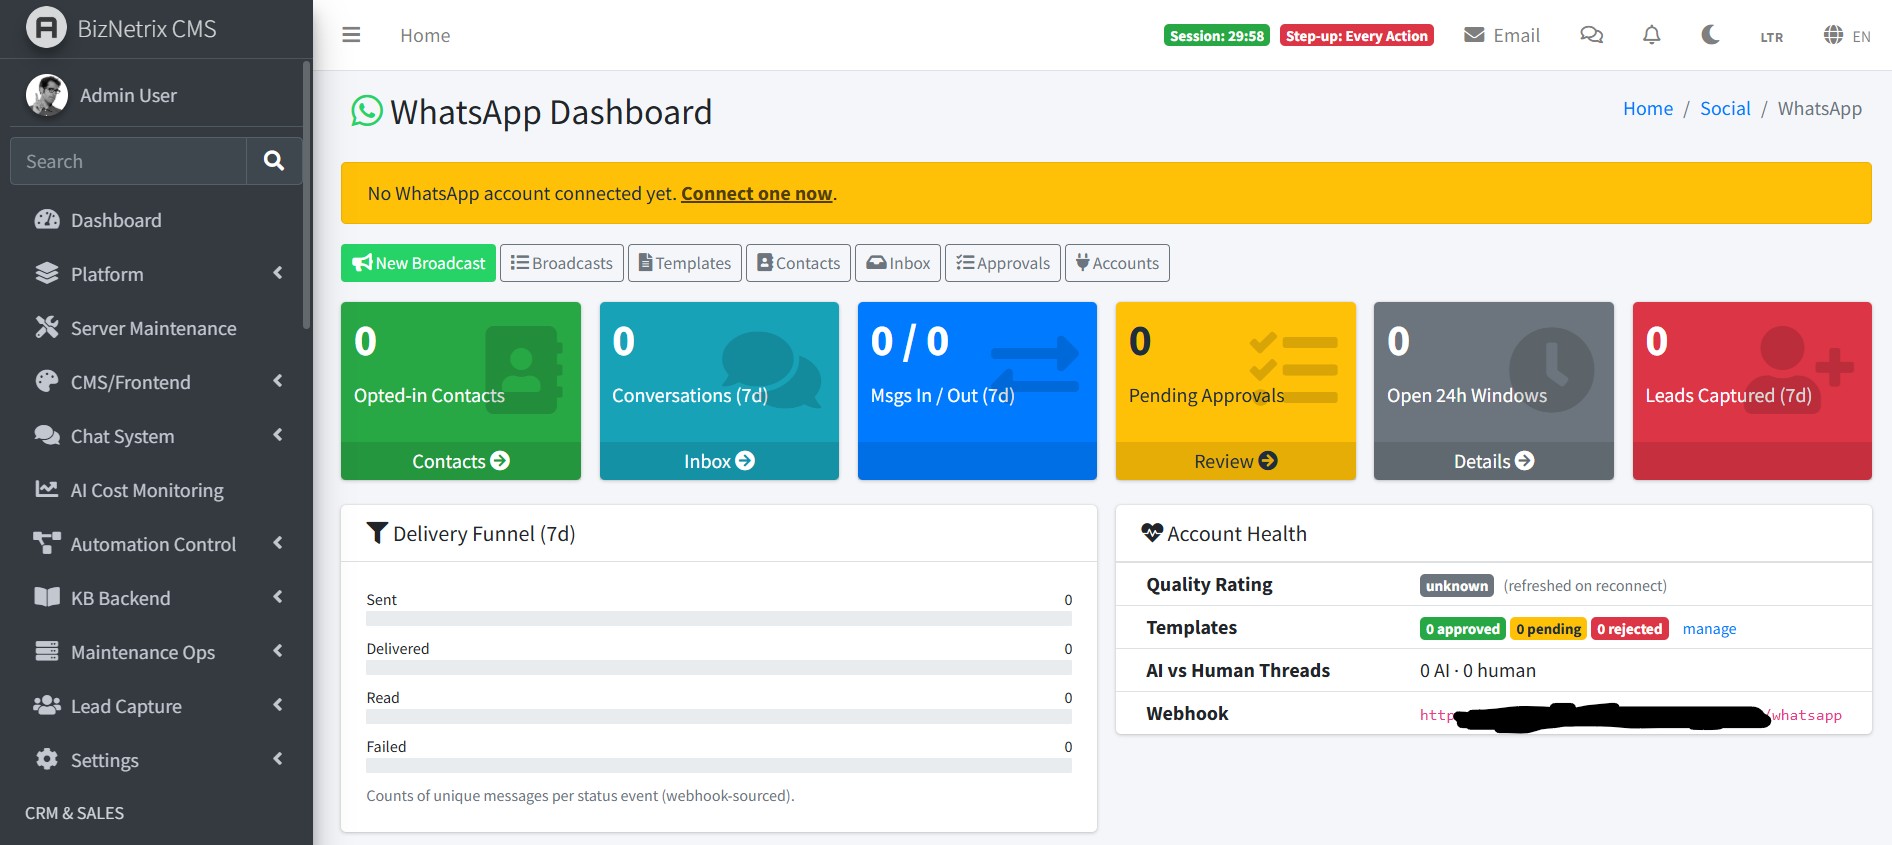Click the 0 rejected templates badge
This screenshot has width=1892, height=845.
coord(1629,629)
